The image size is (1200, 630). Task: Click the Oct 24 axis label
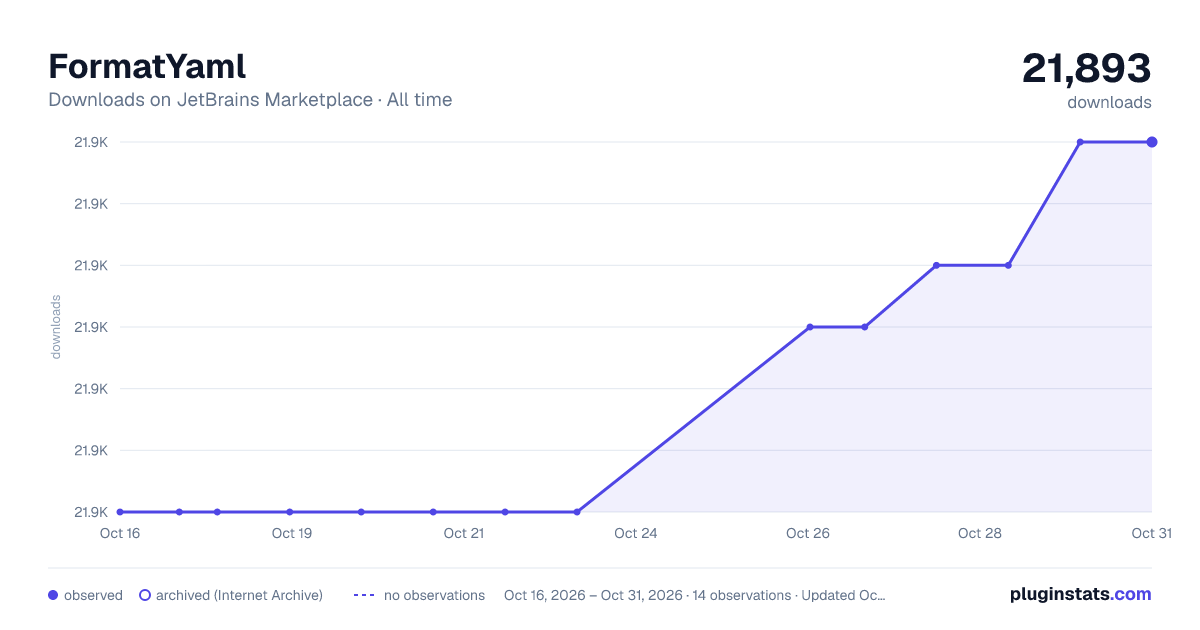[636, 533]
